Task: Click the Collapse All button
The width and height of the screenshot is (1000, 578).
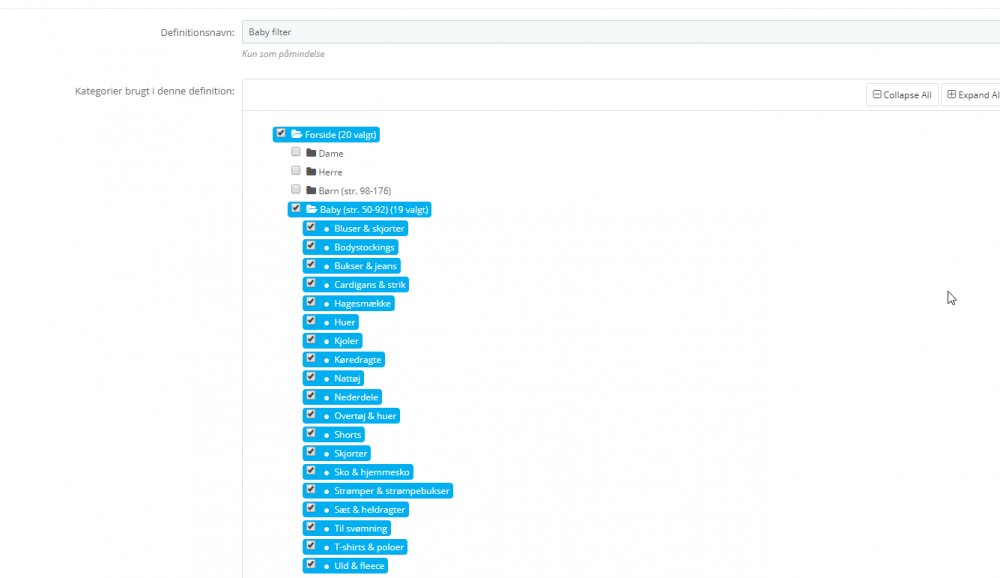Action: [902, 95]
